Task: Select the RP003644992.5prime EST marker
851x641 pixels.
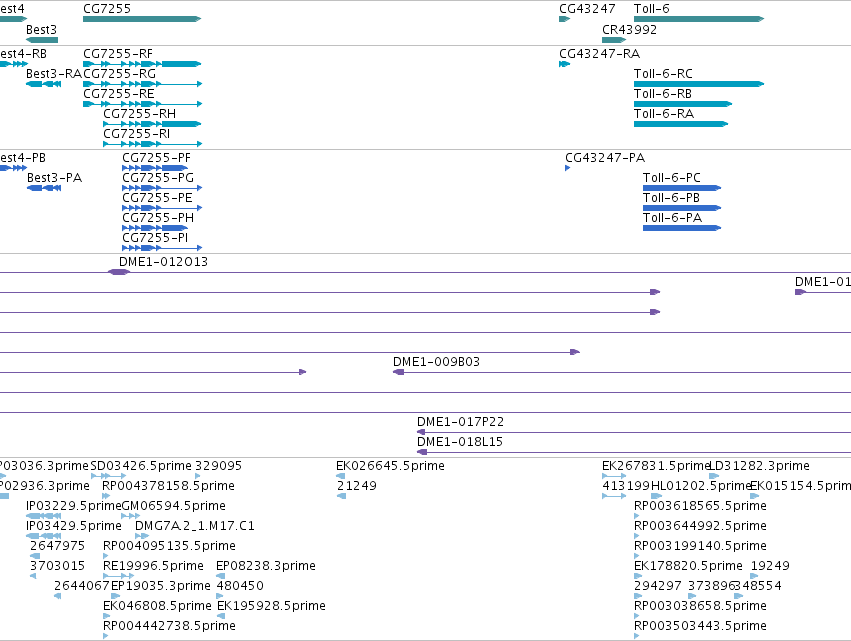Action: pos(637,536)
